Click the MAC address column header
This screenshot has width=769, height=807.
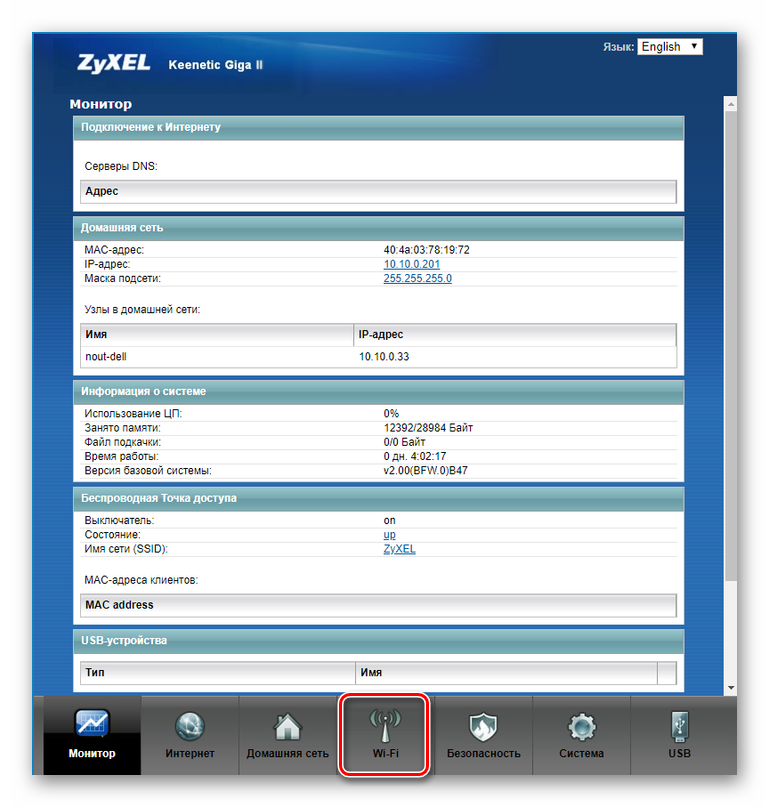point(378,605)
